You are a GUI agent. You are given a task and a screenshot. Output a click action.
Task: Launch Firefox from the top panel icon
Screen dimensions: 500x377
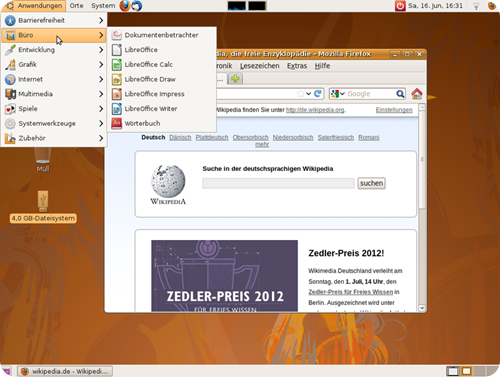click(x=125, y=6)
